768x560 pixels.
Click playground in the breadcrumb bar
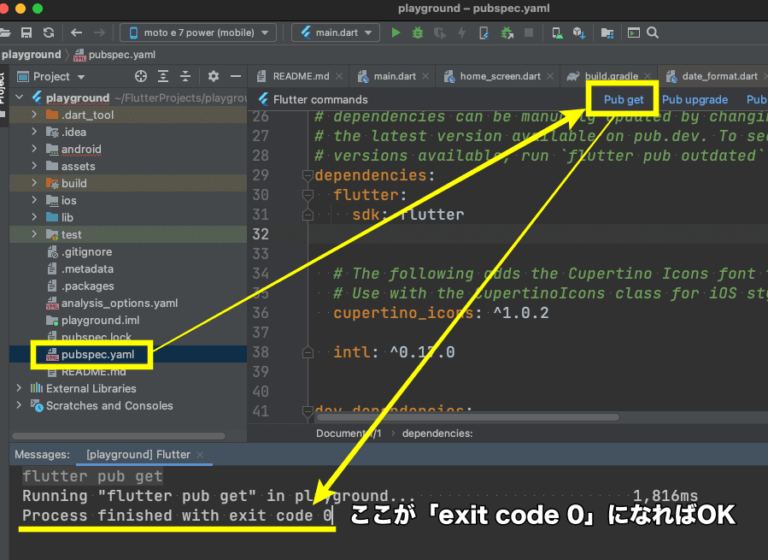click(31, 55)
